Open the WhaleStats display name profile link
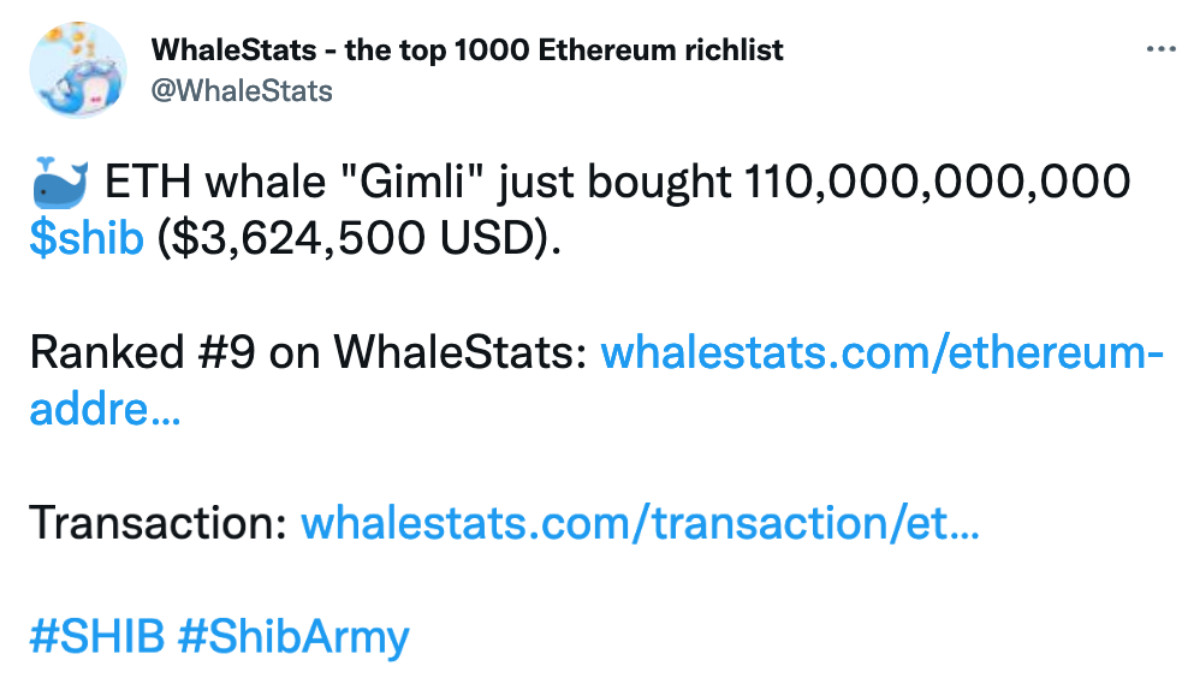 pyautogui.click(x=467, y=50)
